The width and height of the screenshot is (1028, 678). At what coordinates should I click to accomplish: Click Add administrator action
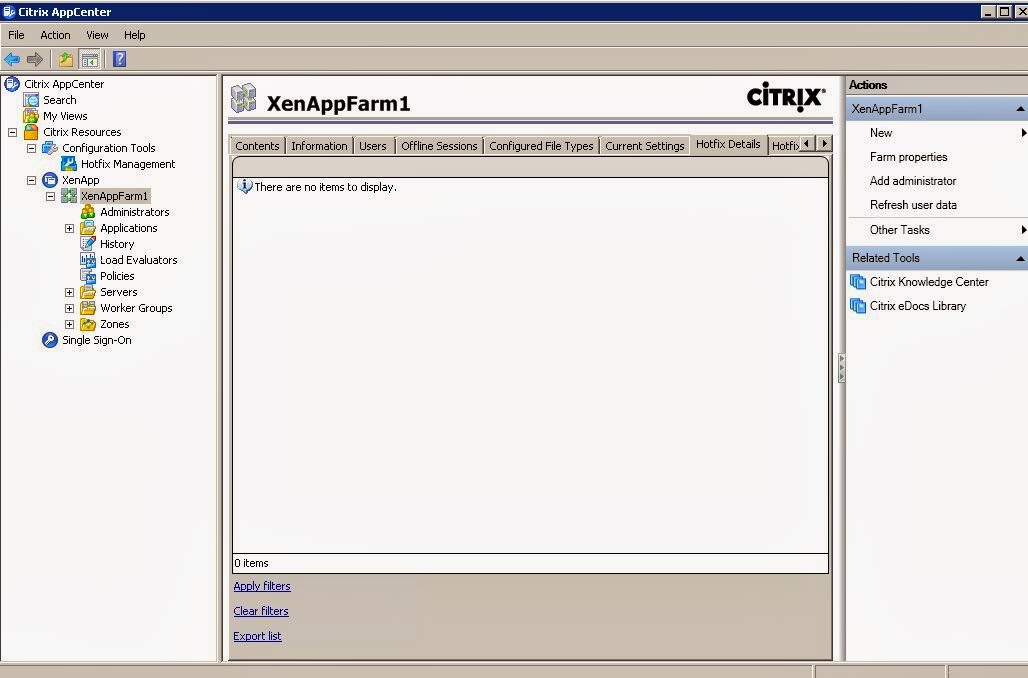pos(913,181)
